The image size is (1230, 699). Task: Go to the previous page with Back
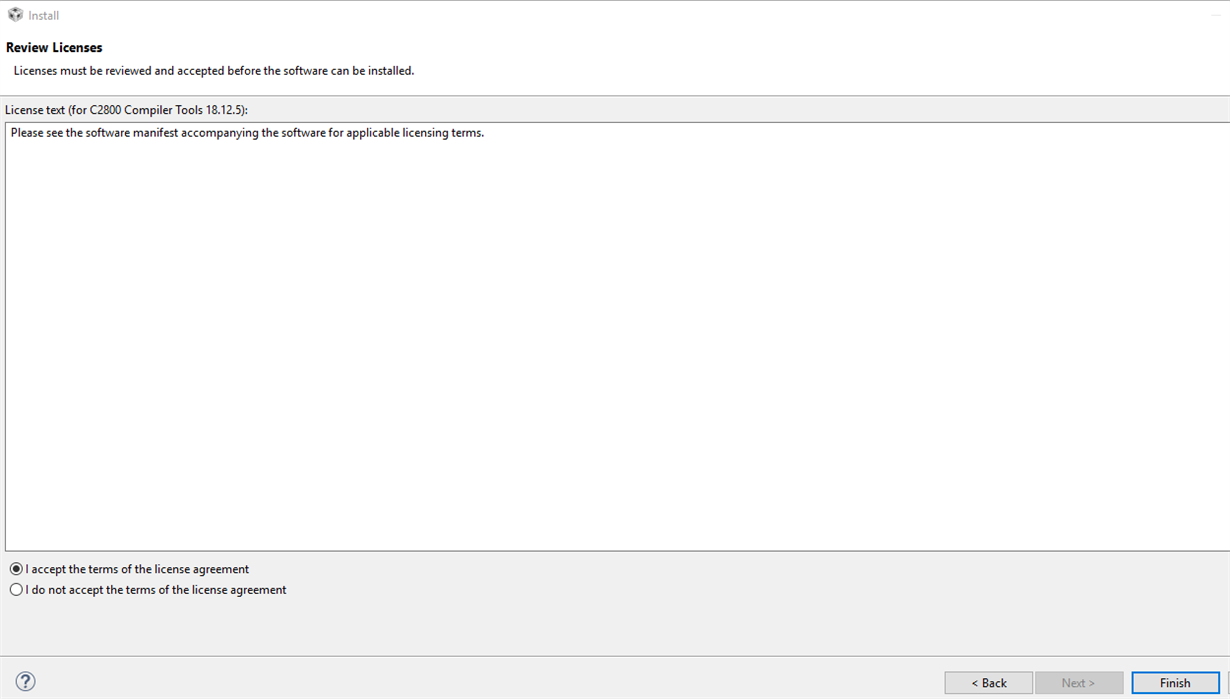(x=988, y=683)
